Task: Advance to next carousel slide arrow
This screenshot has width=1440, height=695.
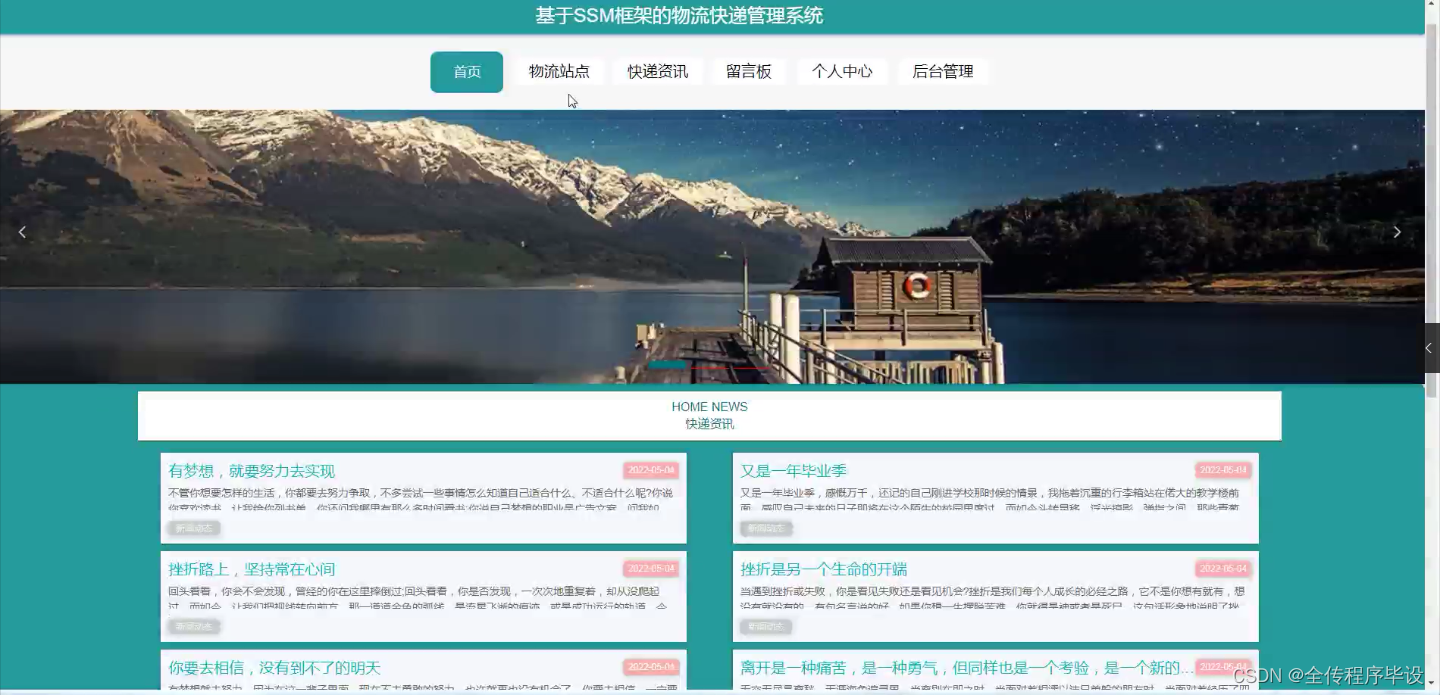Action: (1397, 232)
